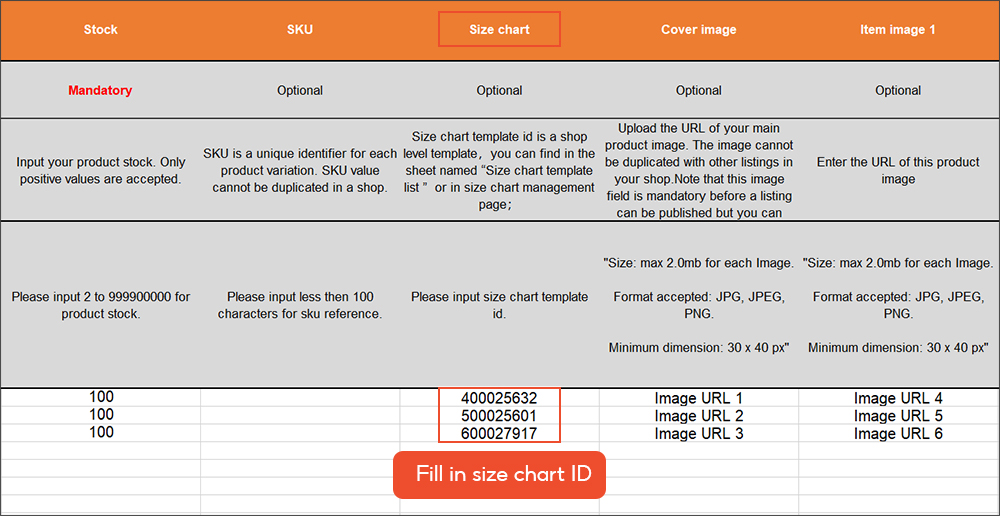1000x516 pixels.
Task: Select the stock cell in the 400025632 row
Action: (100, 397)
